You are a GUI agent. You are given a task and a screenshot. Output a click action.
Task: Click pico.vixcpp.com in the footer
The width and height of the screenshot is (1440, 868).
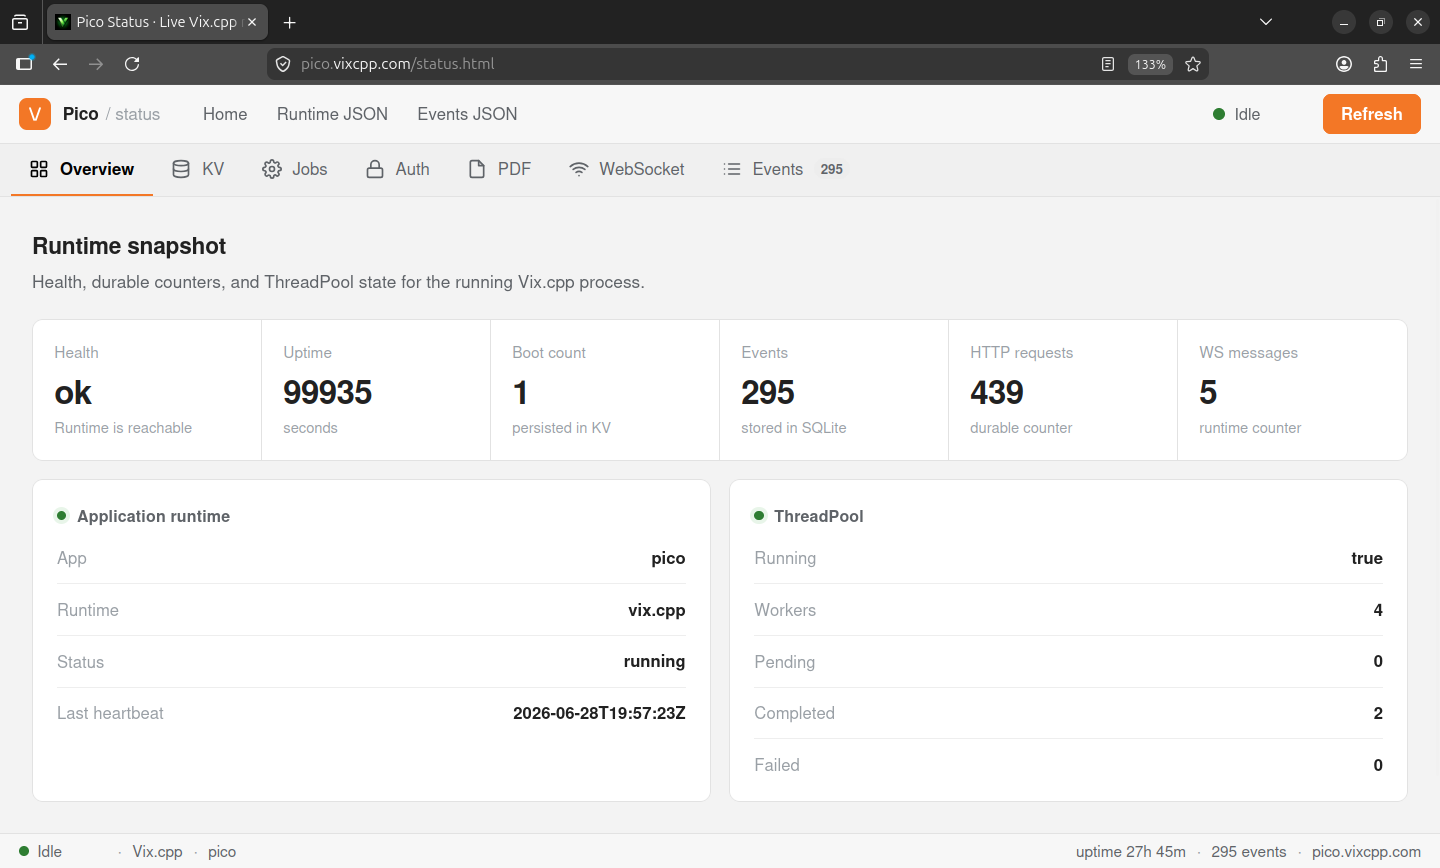1366,852
